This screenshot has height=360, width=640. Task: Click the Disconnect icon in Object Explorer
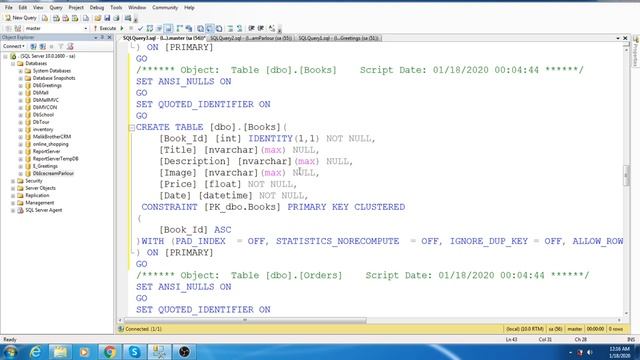point(42,46)
